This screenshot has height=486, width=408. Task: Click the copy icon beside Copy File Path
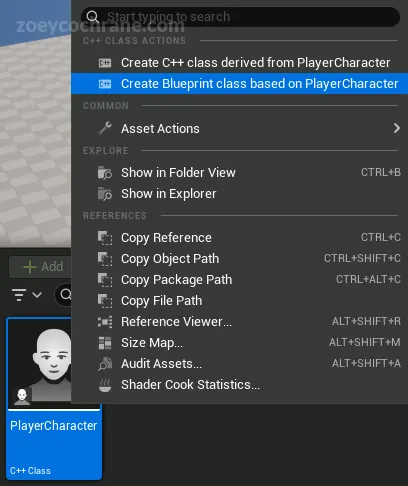(x=105, y=301)
